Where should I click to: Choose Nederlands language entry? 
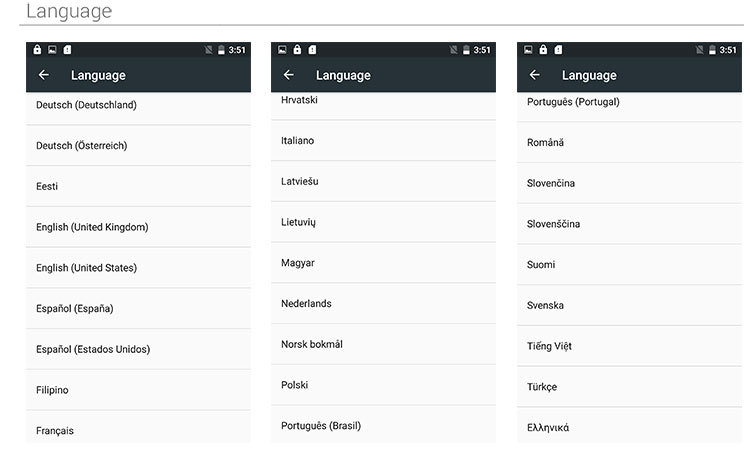[306, 303]
